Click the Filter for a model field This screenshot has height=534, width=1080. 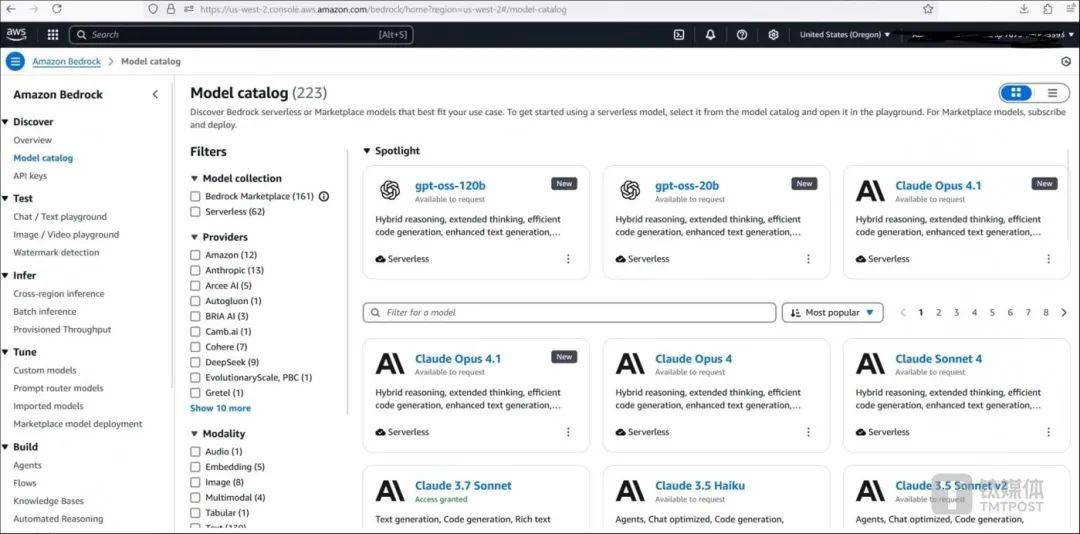click(570, 313)
